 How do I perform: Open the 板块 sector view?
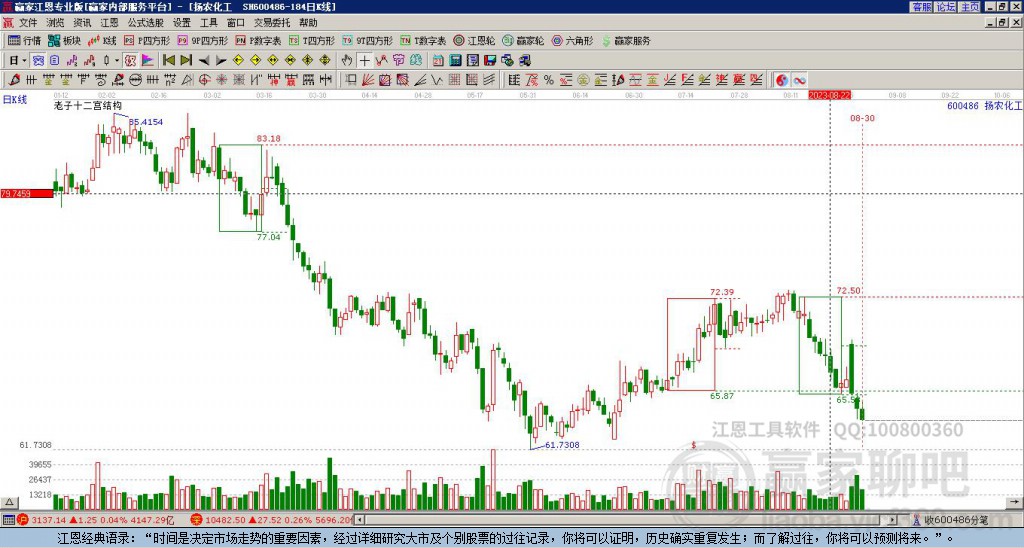click(64, 40)
